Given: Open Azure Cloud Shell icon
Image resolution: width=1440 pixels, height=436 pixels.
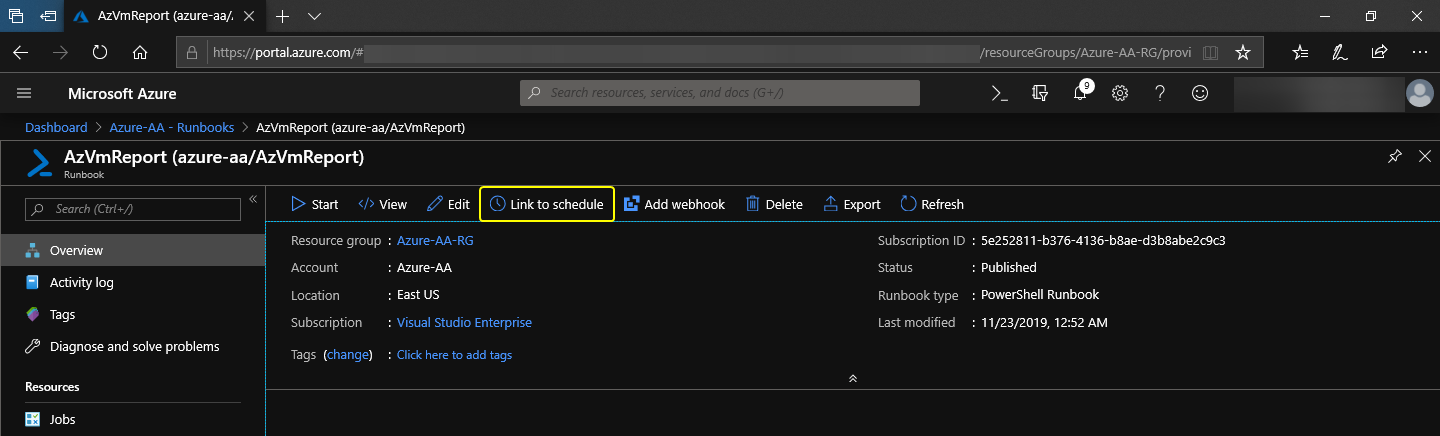Looking at the screenshot, I should coord(998,93).
